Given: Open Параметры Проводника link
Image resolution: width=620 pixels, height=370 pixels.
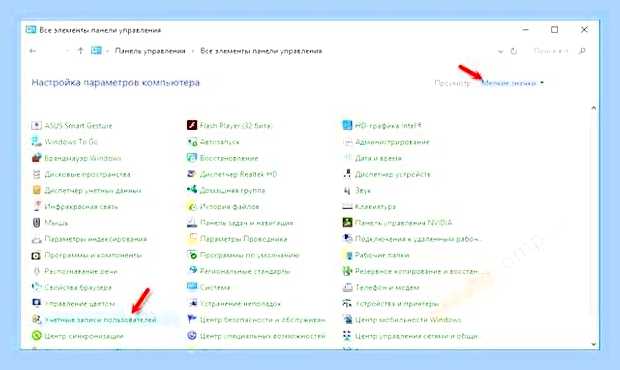Looking at the screenshot, I should (x=244, y=239).
